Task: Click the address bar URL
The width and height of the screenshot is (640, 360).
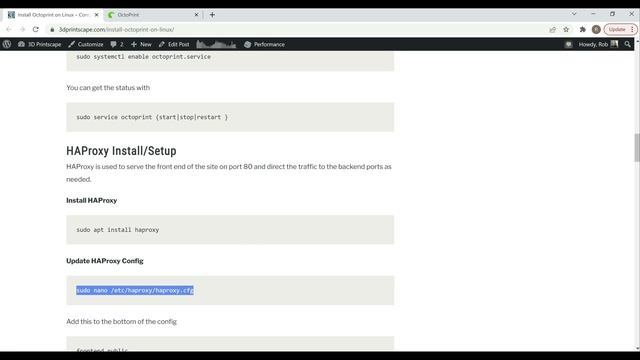Action: pos(116,29)
